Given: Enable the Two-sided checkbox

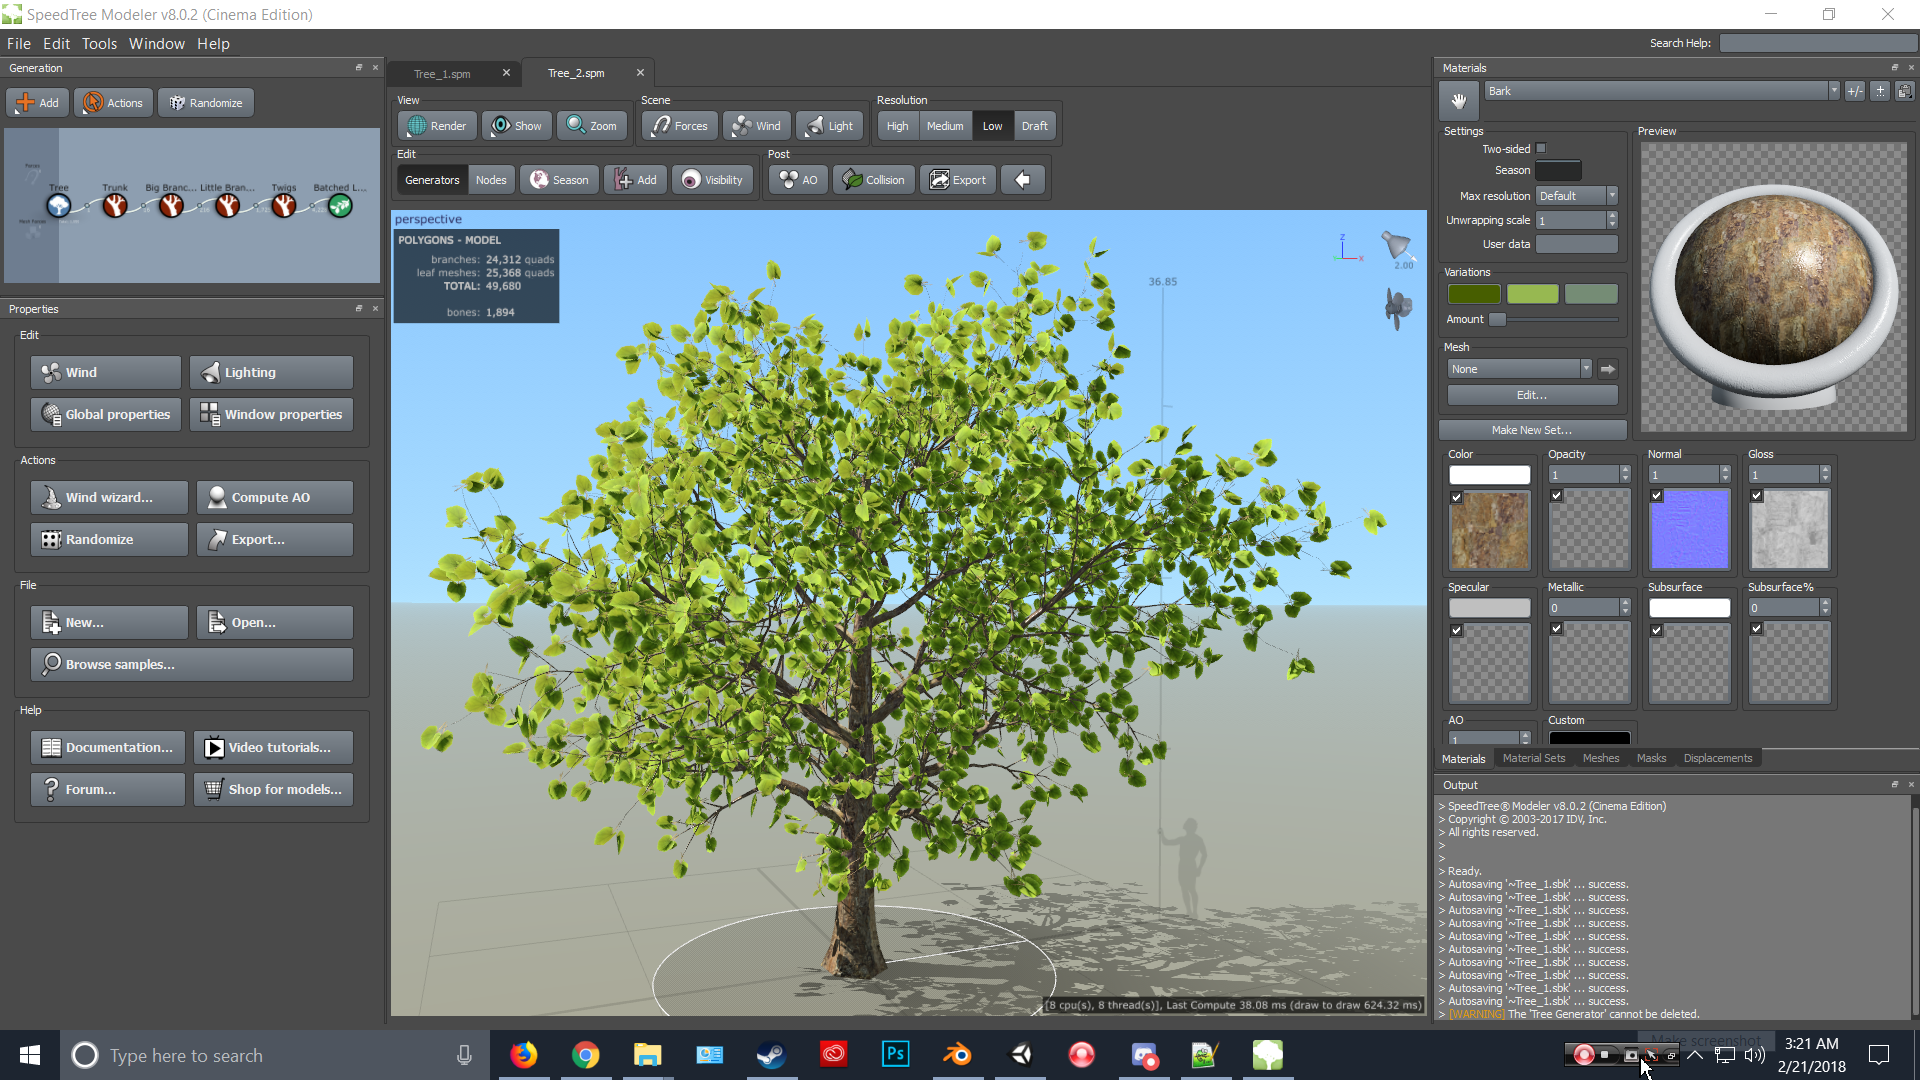Looking at the screenshot, I should [x=1541, y=149].
